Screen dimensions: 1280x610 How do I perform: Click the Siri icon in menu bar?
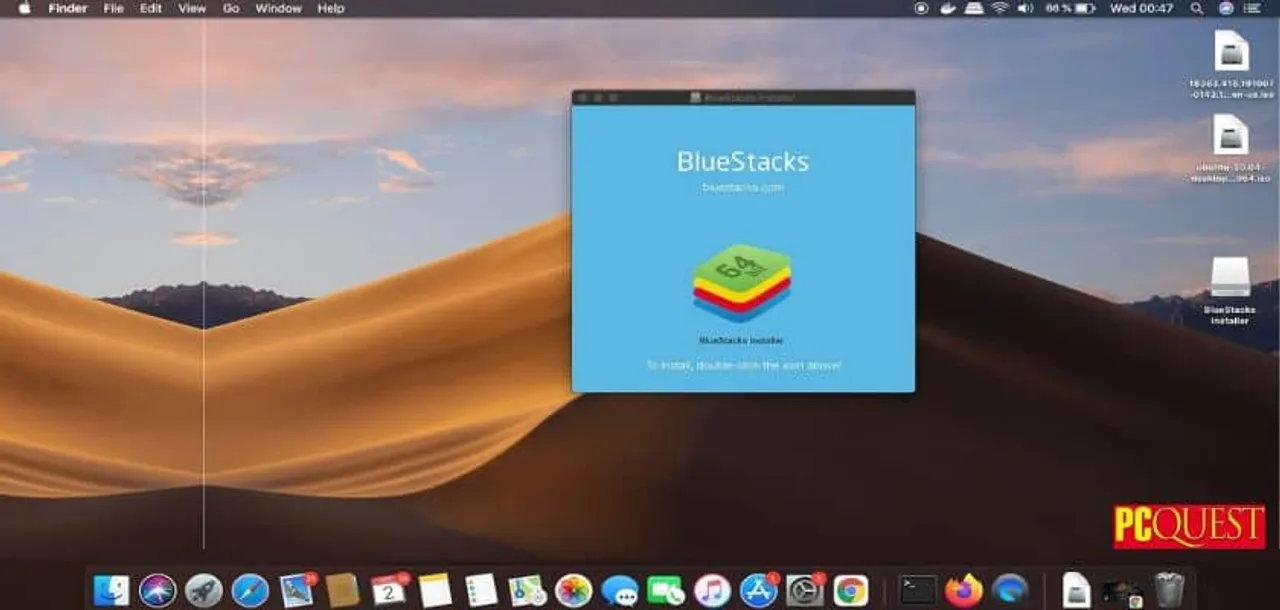[1226, 8]
